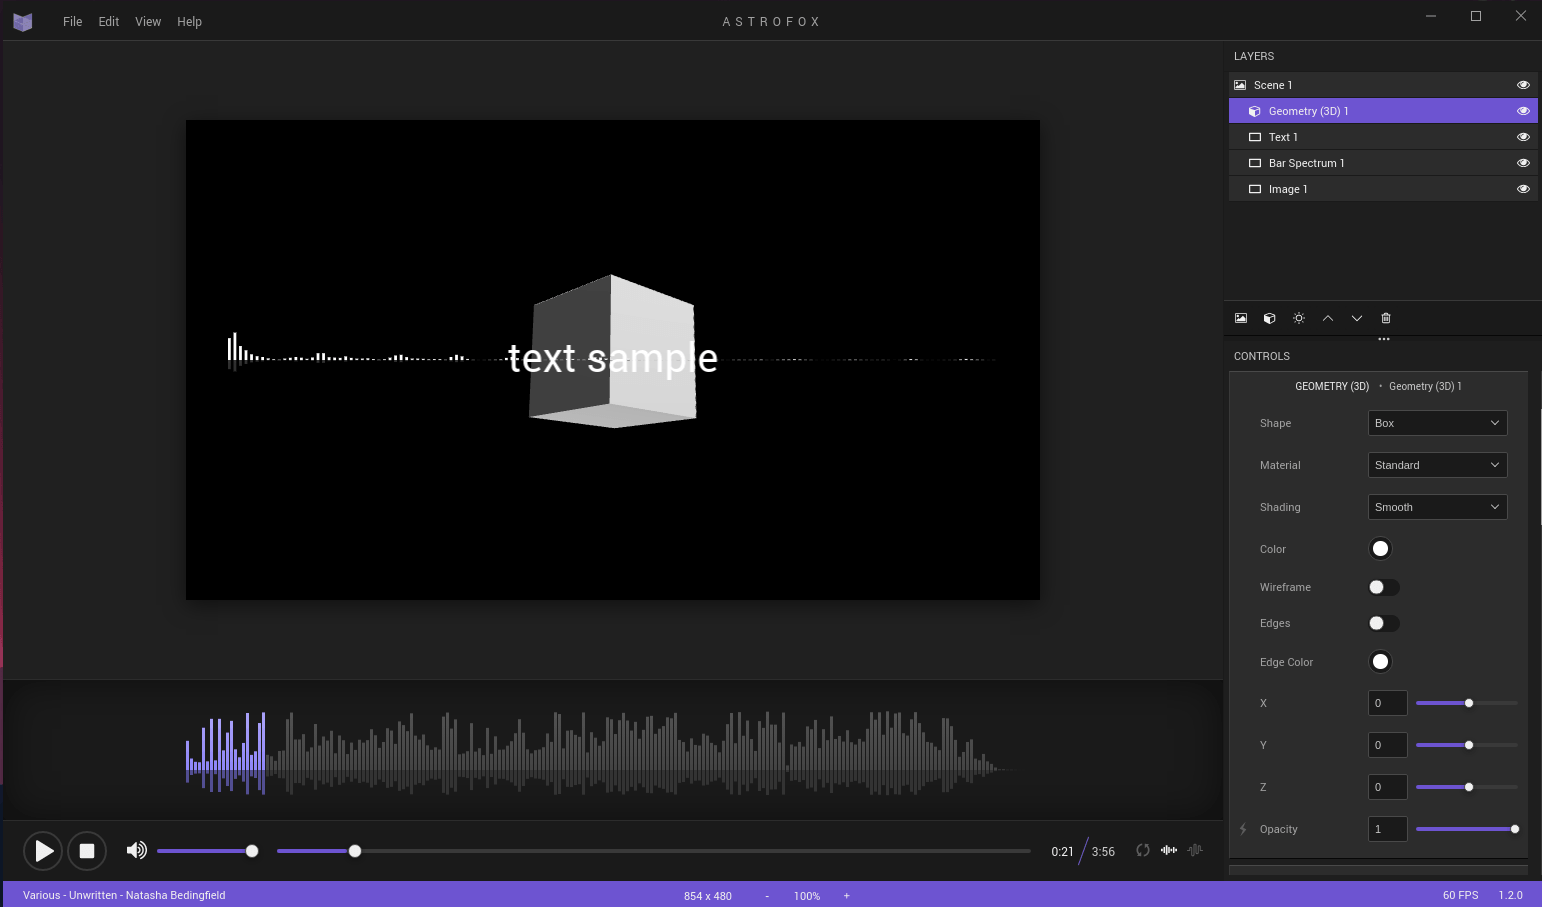The height and width of the screenshot is (907, 1542).
Task: Open the Shading dropdown set to Smooth
Action: pyautogui.click(x=1437, y=507)
